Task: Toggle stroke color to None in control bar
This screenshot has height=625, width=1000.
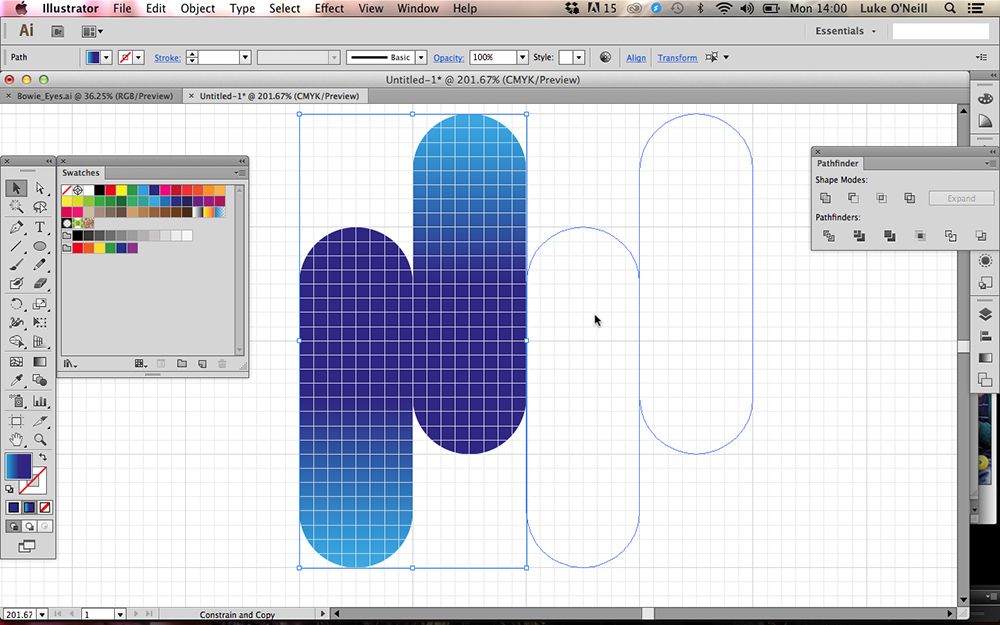Action: click(126, 57)
